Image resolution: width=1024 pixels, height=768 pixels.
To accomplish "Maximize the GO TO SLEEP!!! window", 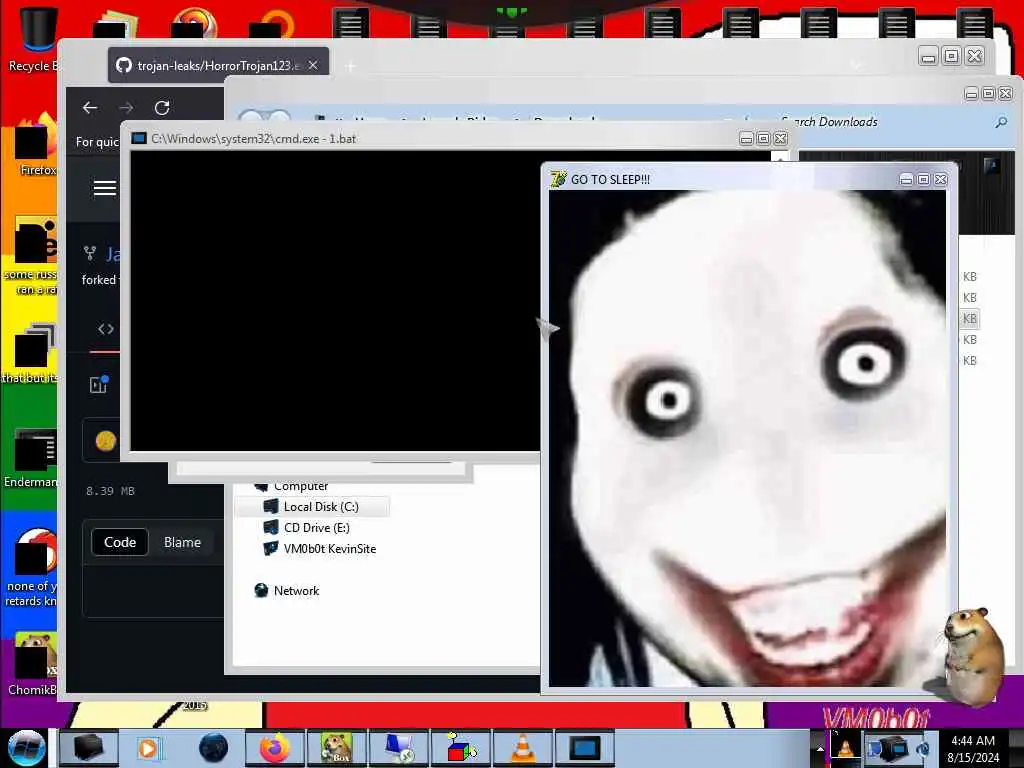I will 923,180.
